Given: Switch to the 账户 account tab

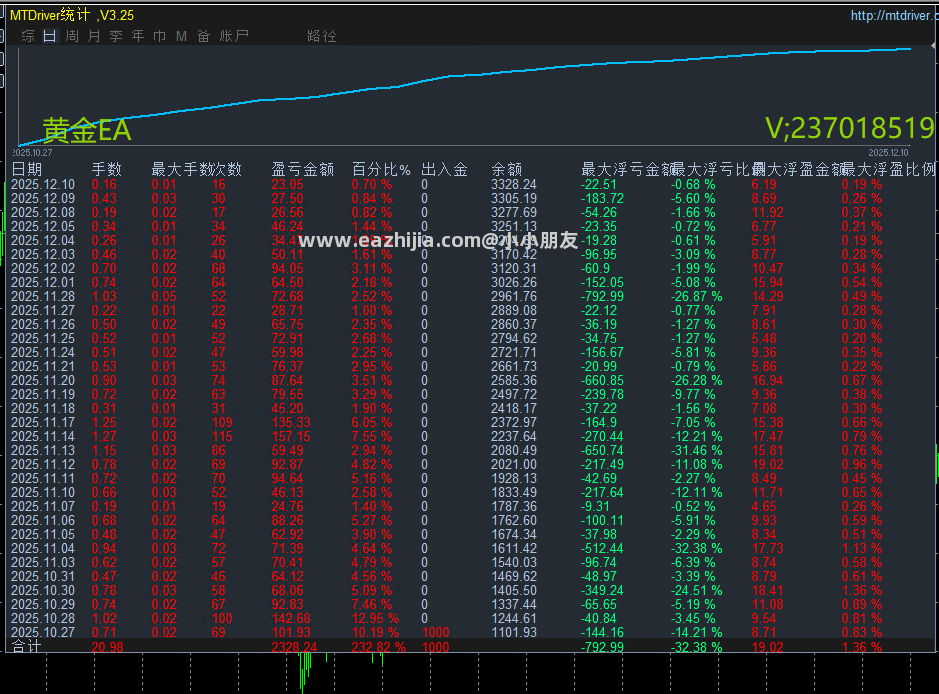Looking at the screenshot, I should pyautogui.click(x=234, y=36).
